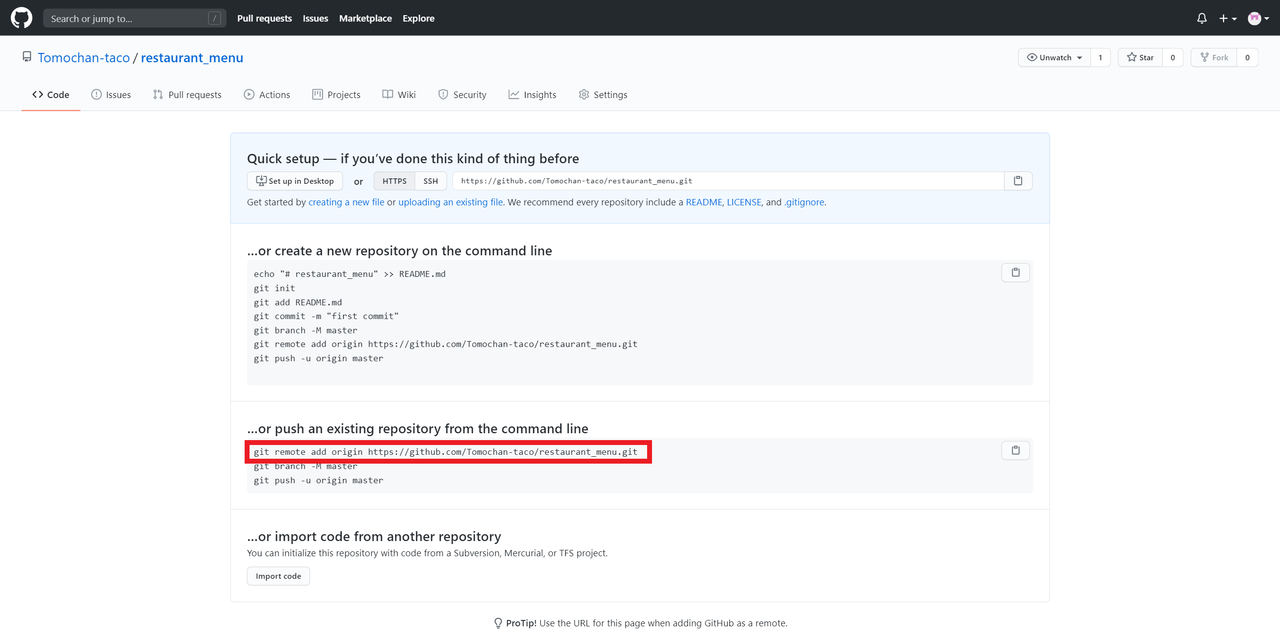Open the stargazers count
This screenshot has width=1280, height=643.
tap(1171, 58)
